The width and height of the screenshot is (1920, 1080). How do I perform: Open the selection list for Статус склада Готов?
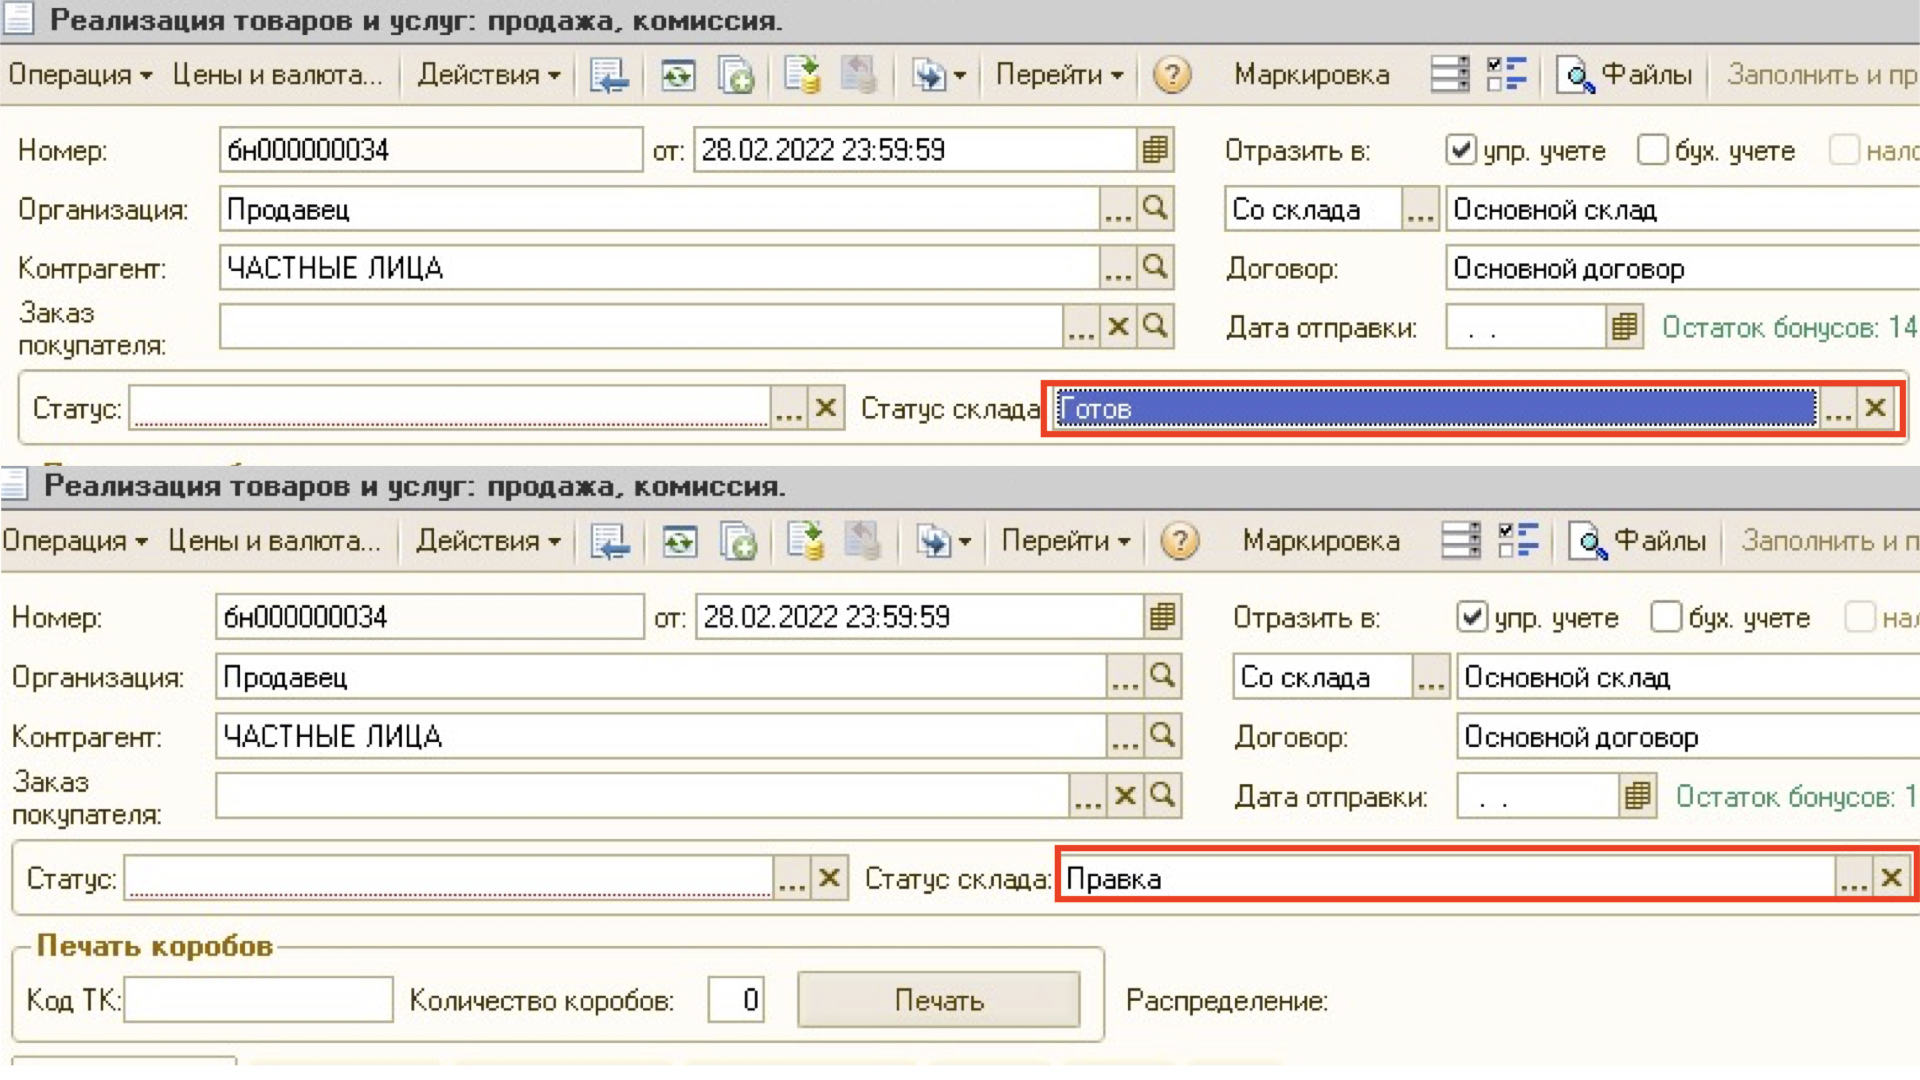coord(1838,408)
